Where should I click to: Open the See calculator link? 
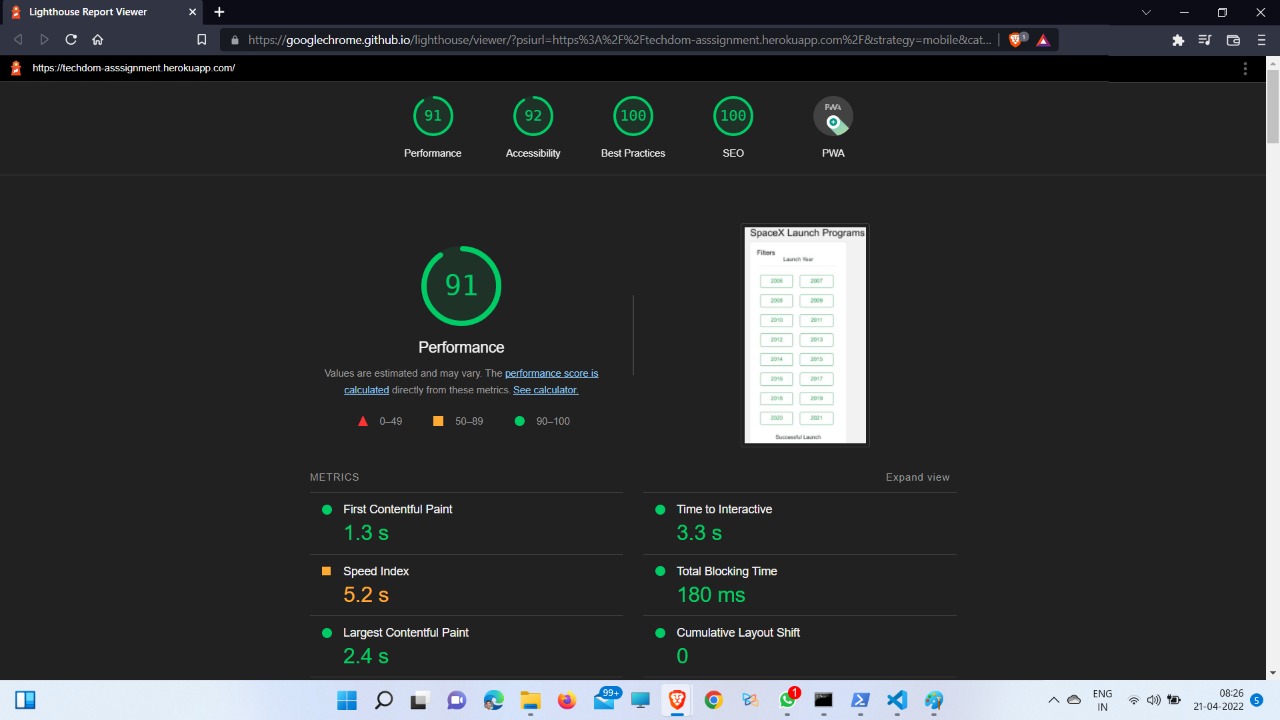point(545,390)
